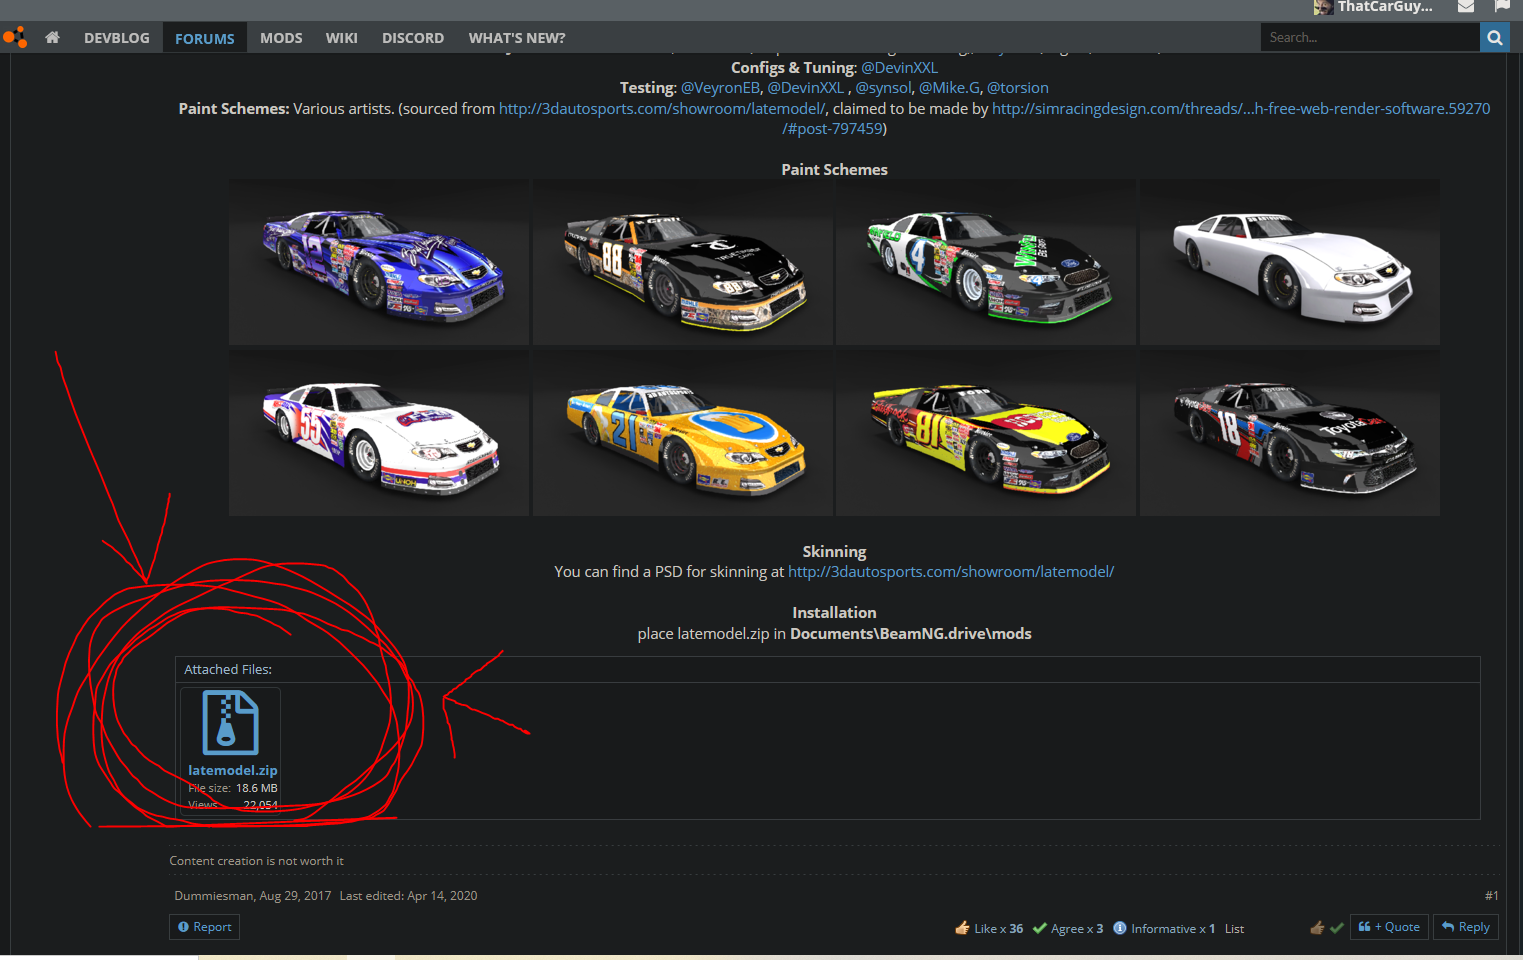1523x960 pixels.
Task: Open the alerts flag icon
Action: coord(1502,6)
